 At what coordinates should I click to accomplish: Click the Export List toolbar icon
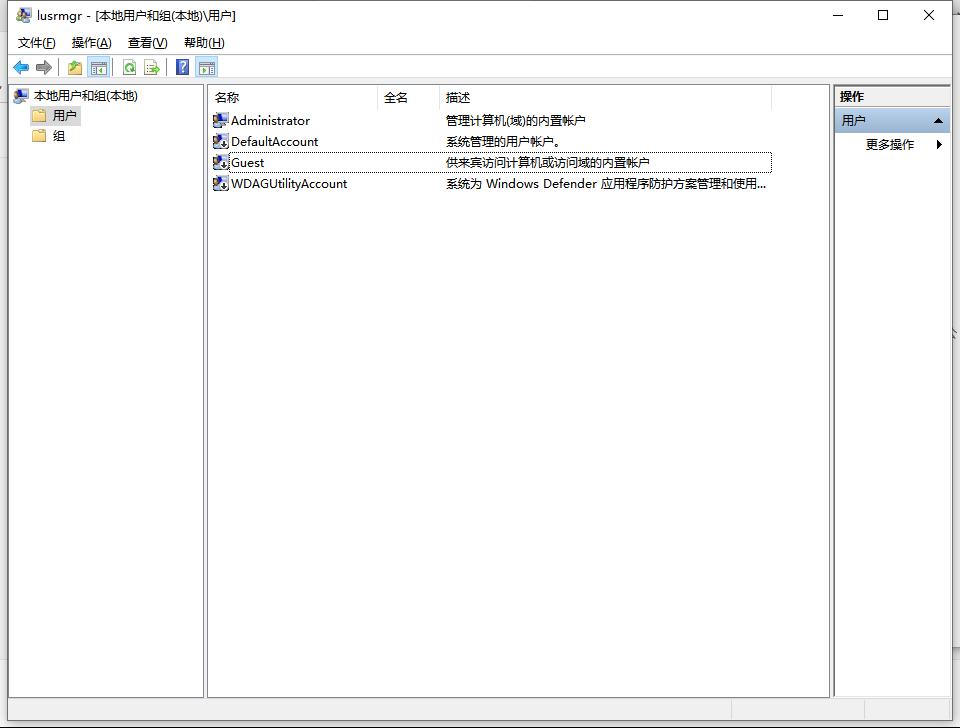151,67
